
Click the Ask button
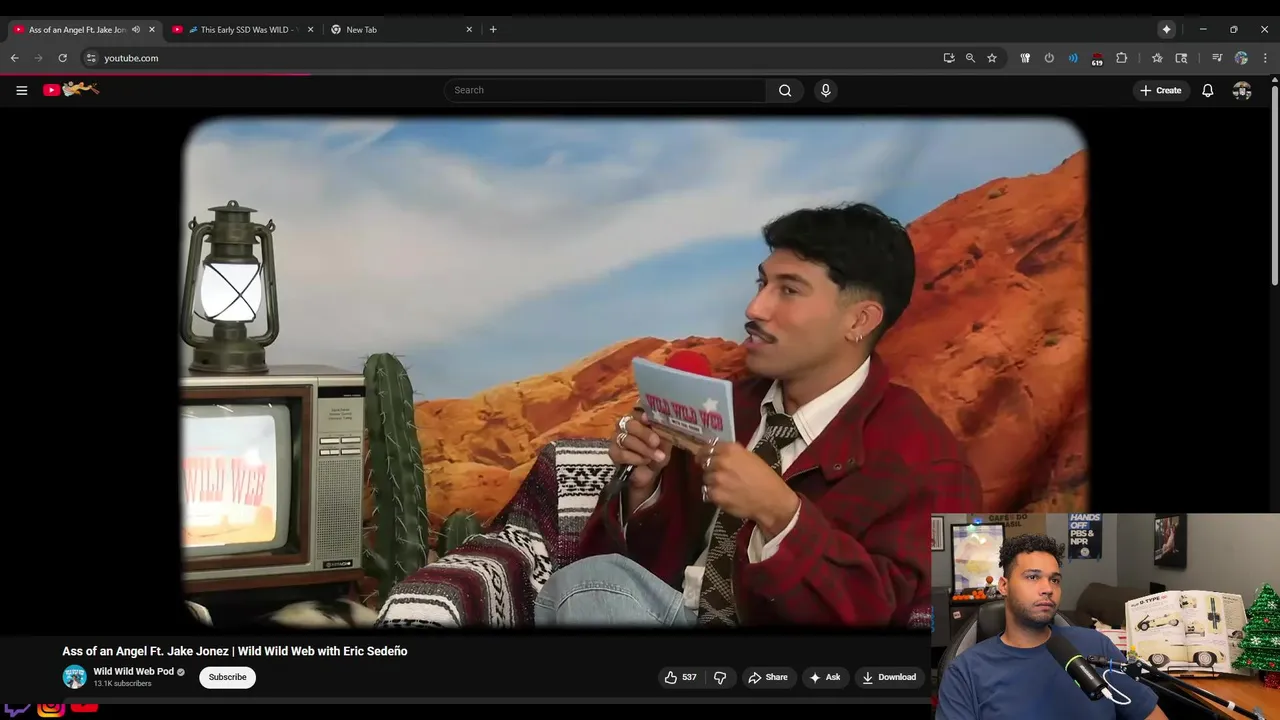(x=825, y=677)
